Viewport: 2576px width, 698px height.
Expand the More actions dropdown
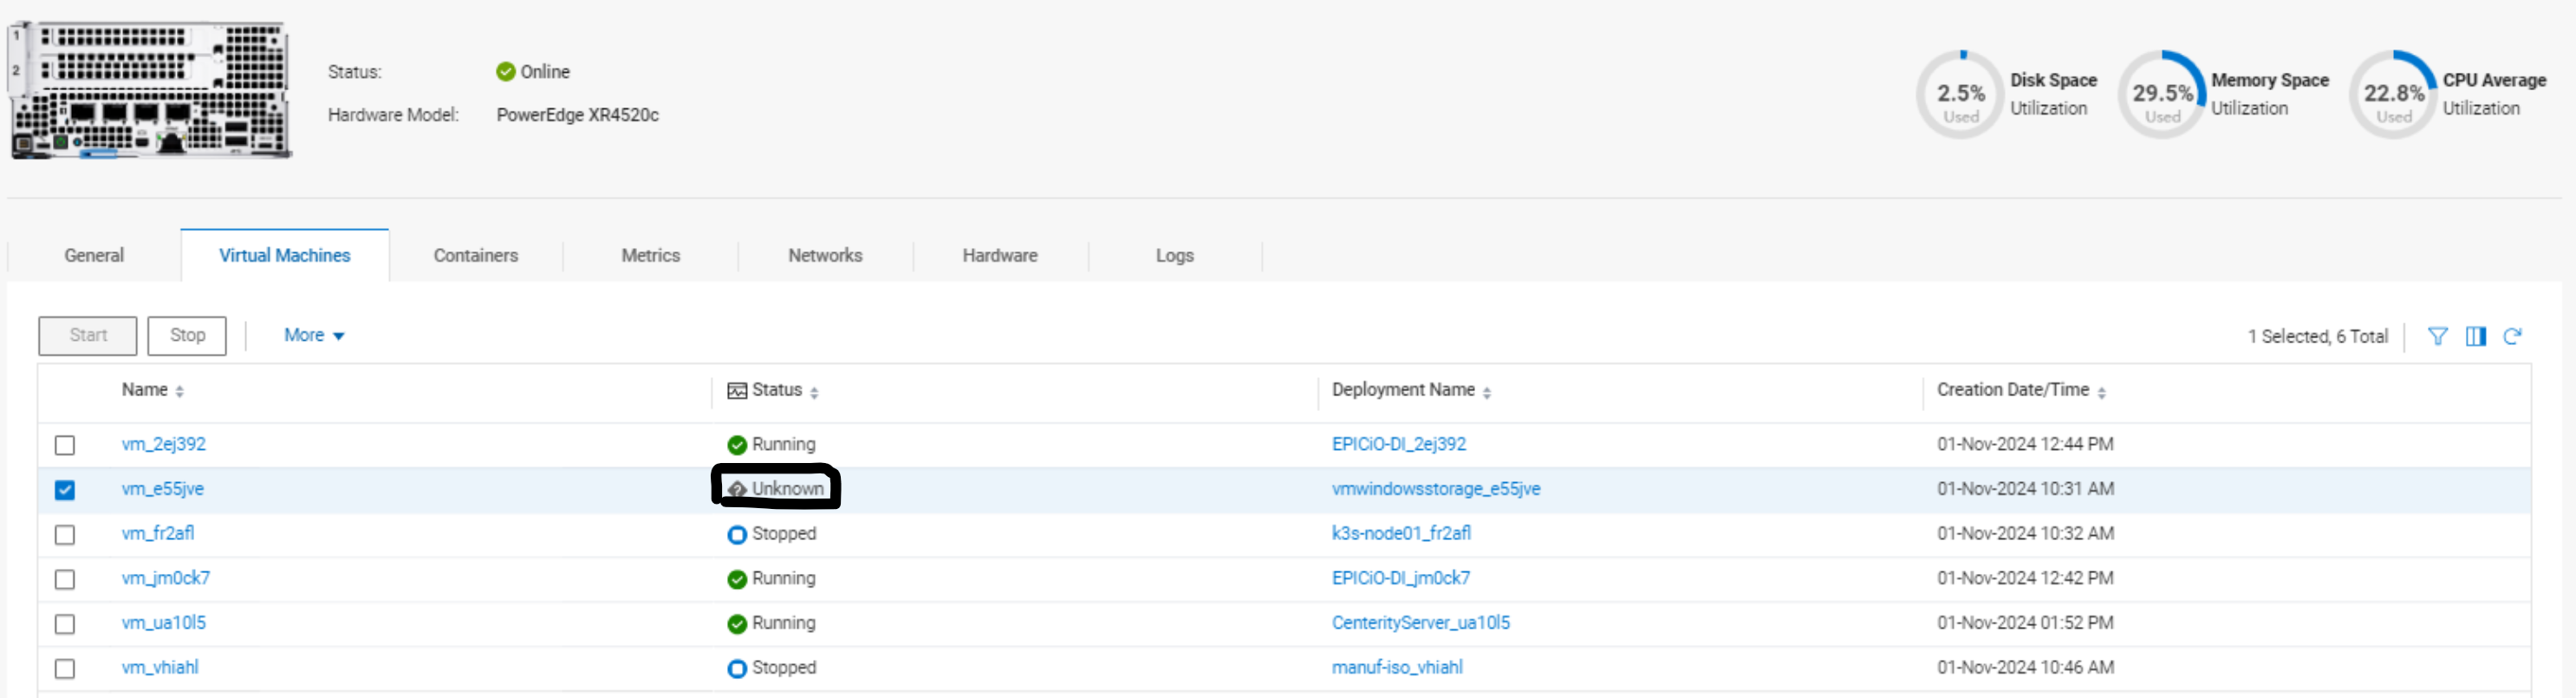(x=313, y=335)
